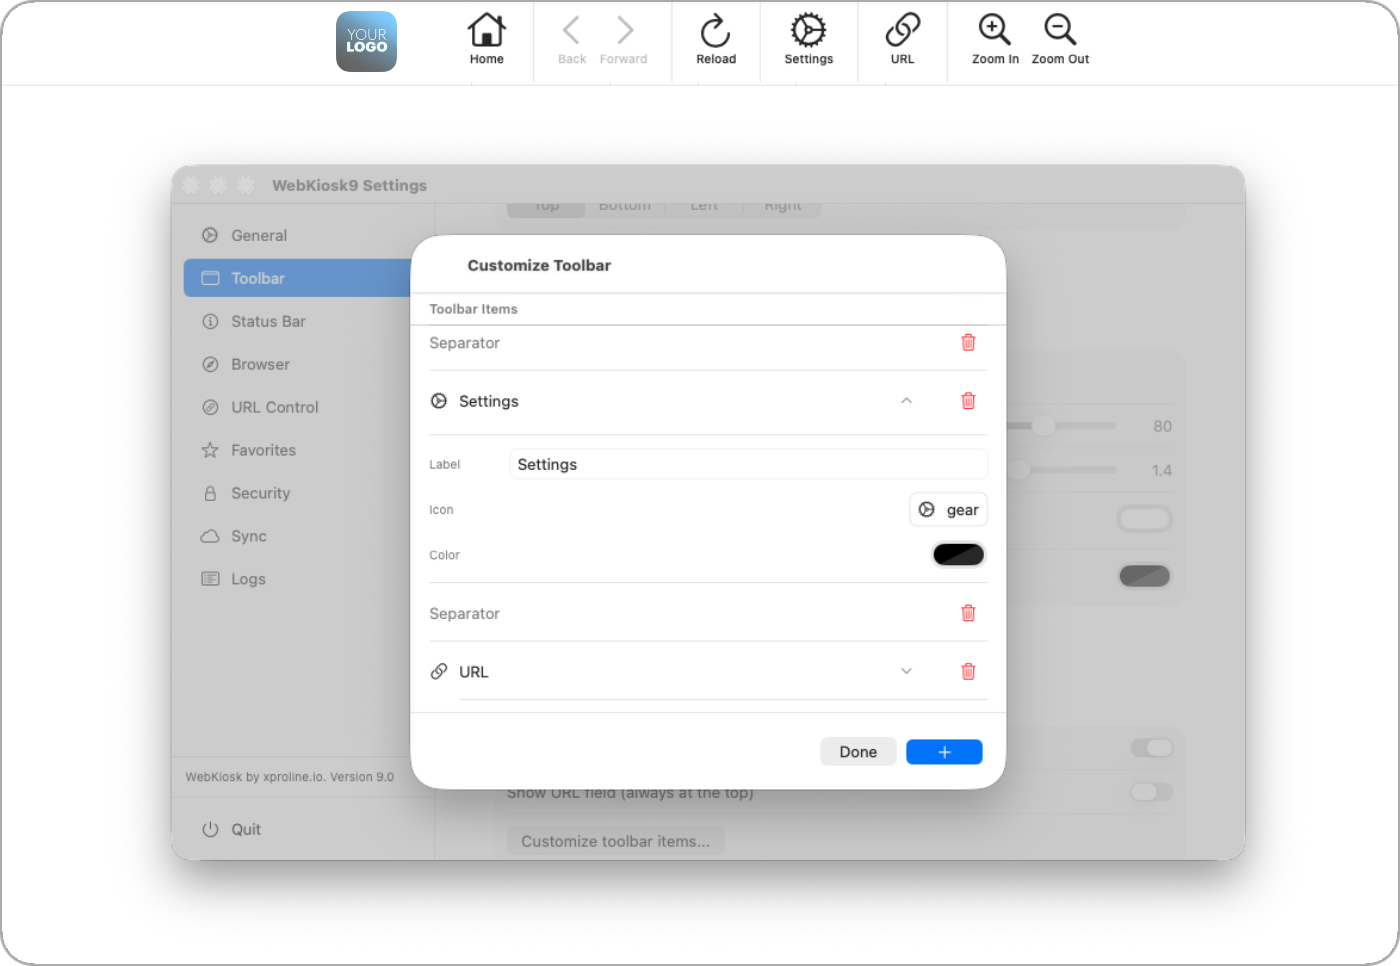The width and height of the screenshot is (1400, 966).
Task: Open Settings from the top toolbar gear
Action: coord(808,32)
